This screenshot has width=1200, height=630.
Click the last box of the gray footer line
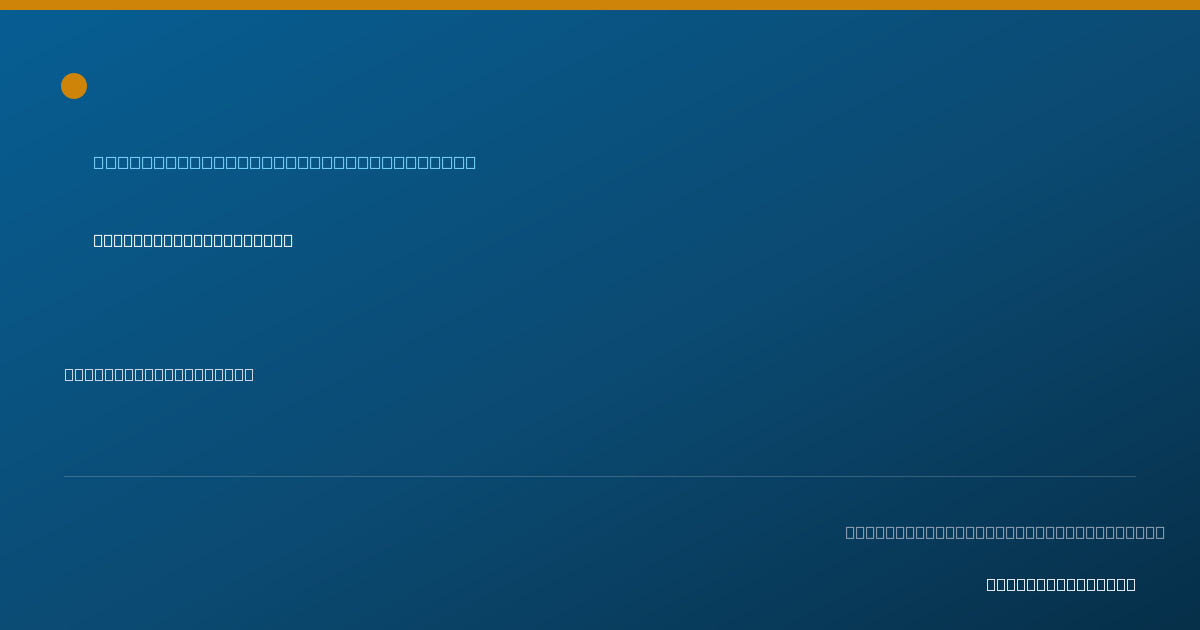(1160, 532)
